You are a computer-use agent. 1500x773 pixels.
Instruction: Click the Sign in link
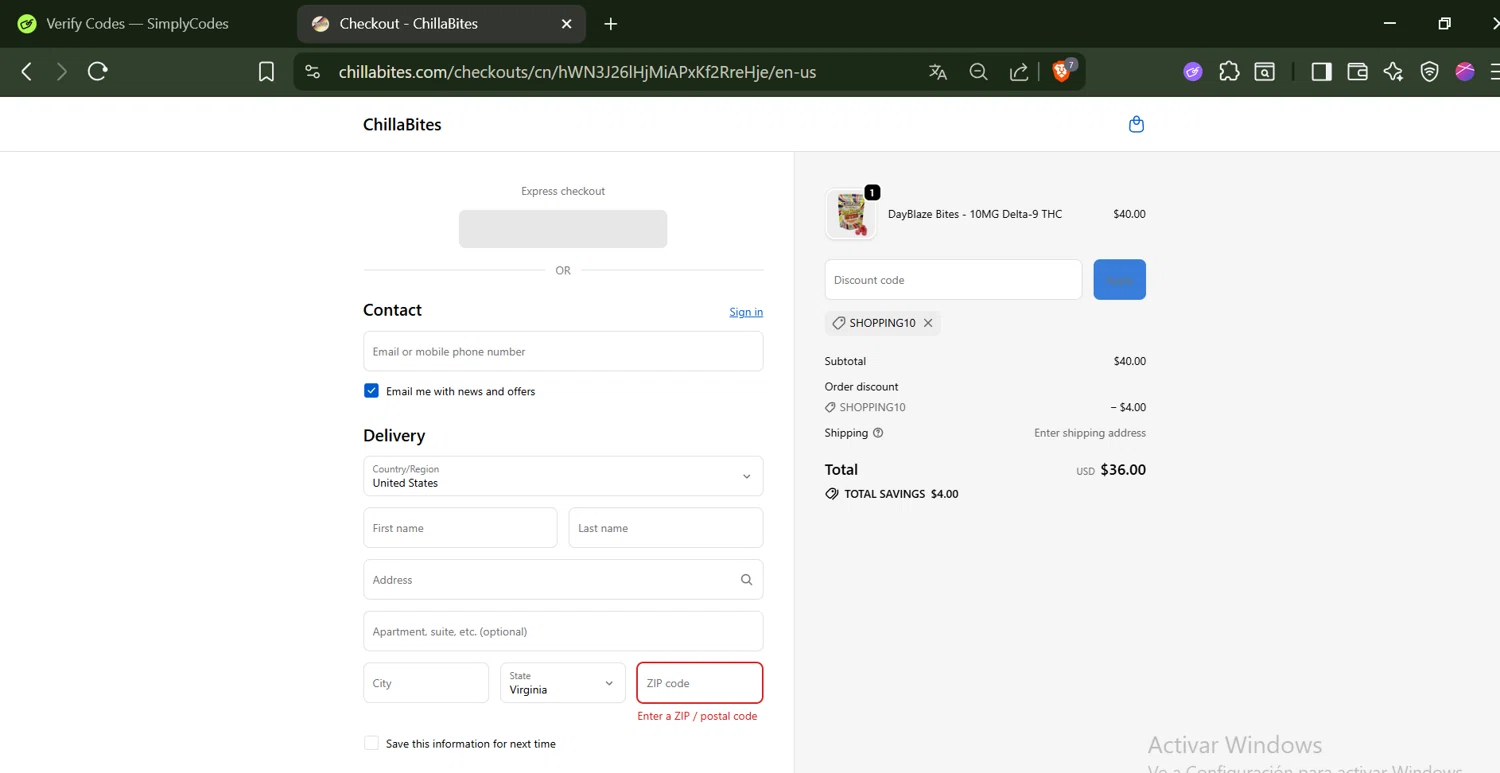pos(746,312)
